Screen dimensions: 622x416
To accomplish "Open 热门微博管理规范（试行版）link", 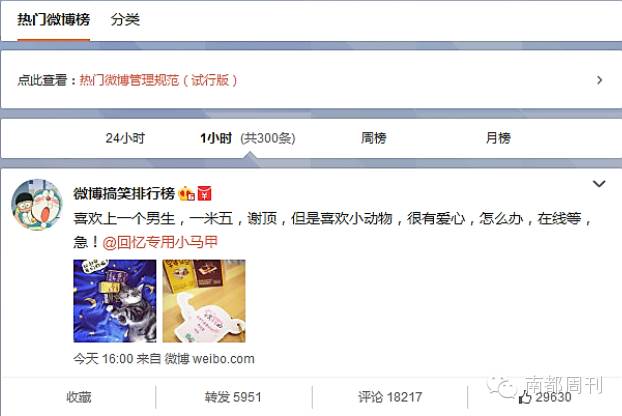I will click(x=158, y=80).
